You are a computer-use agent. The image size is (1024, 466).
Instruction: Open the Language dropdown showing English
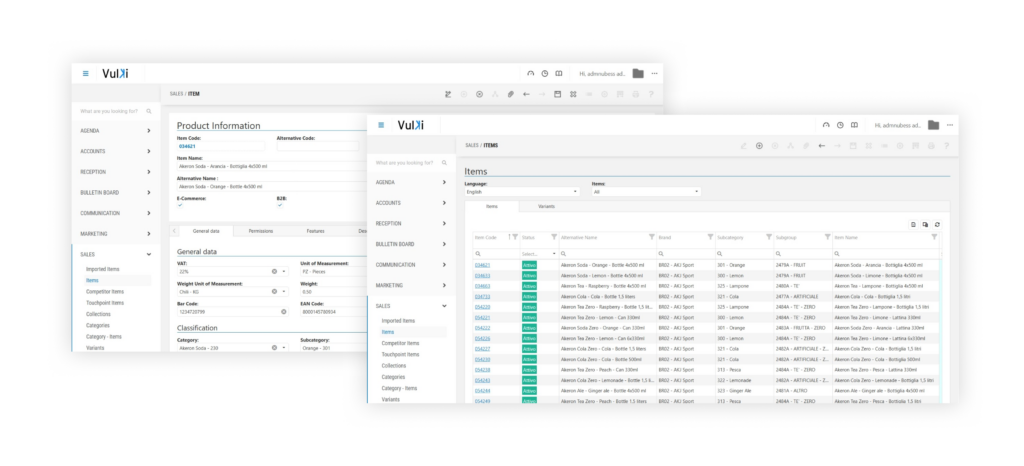(521, 191)
